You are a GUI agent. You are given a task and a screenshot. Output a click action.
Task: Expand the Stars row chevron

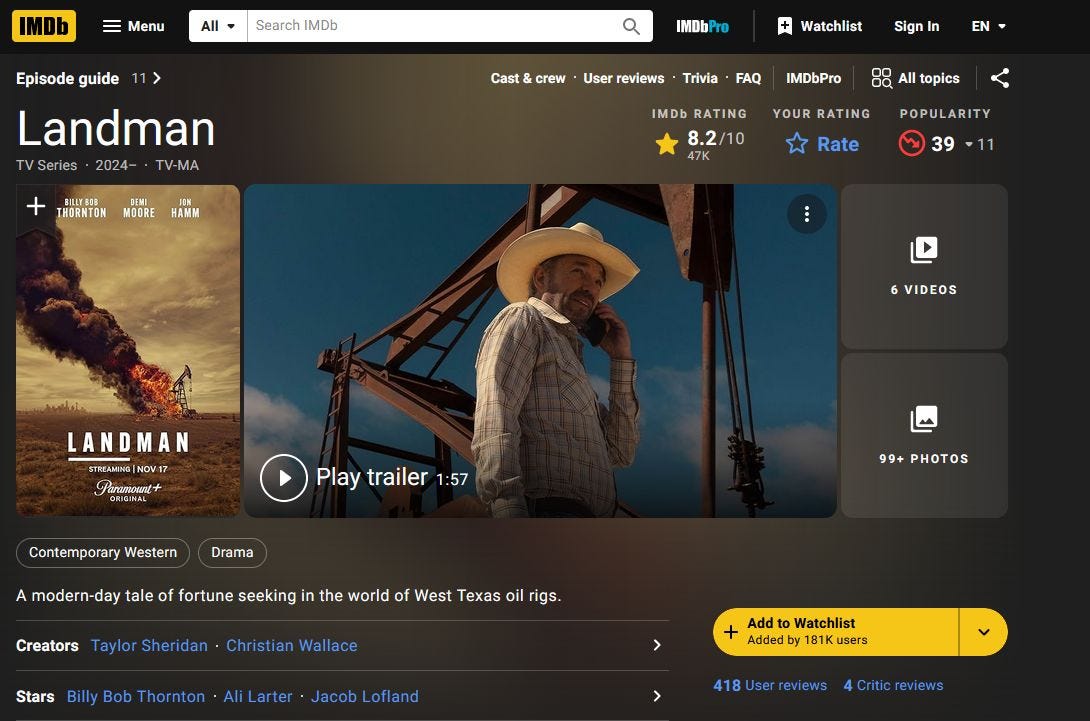point(656,696)
